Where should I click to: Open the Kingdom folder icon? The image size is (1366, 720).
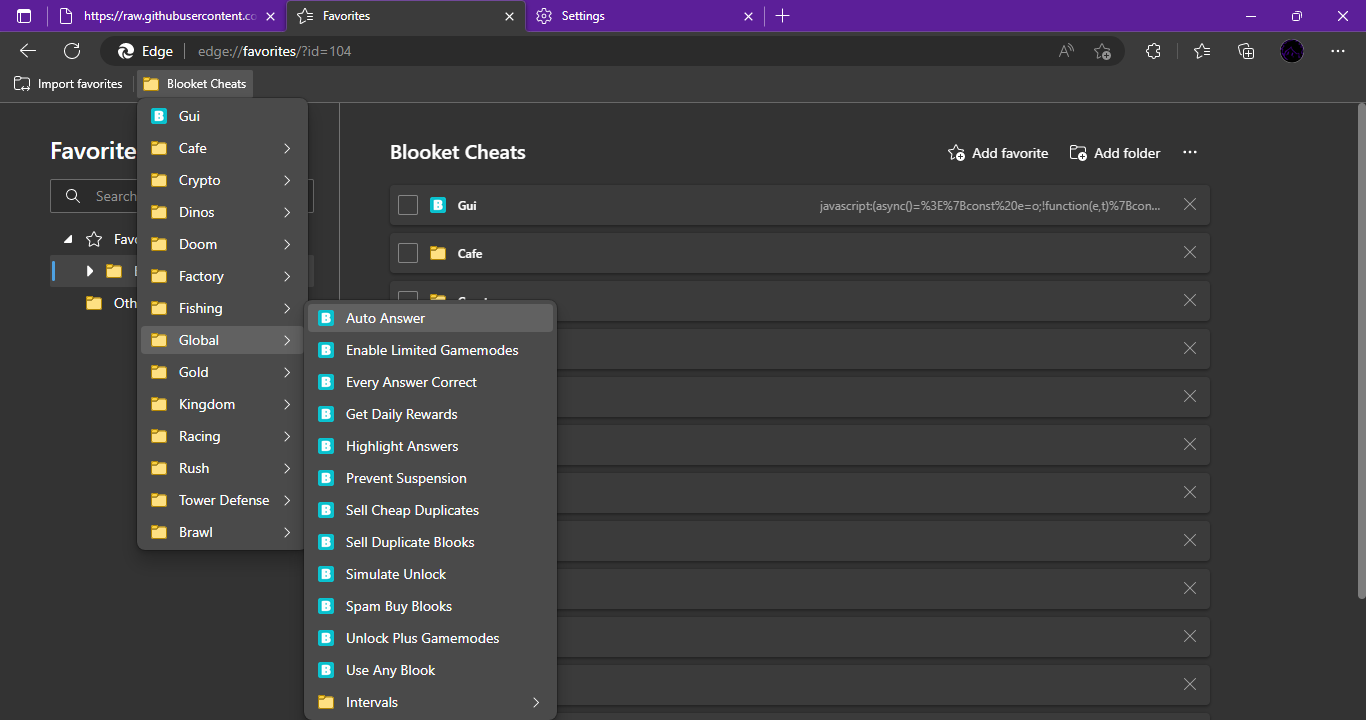(x=159, y=404)
